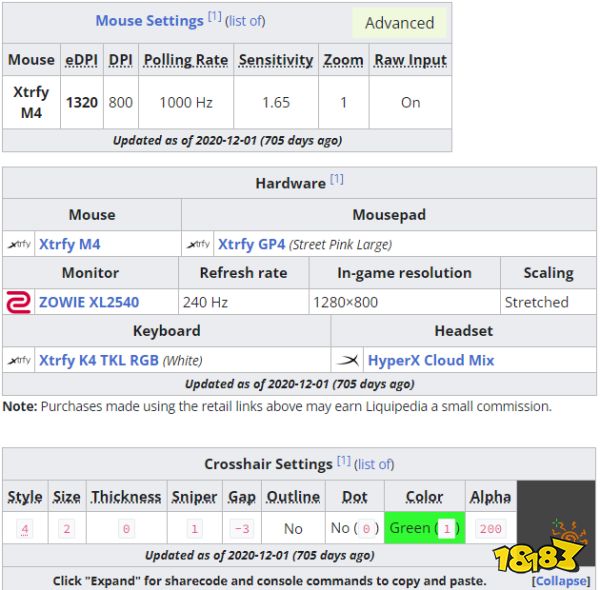Viewport: 600px width, 590px height.
Task: Click the Raw Input column header
Action: click(411, 60)
